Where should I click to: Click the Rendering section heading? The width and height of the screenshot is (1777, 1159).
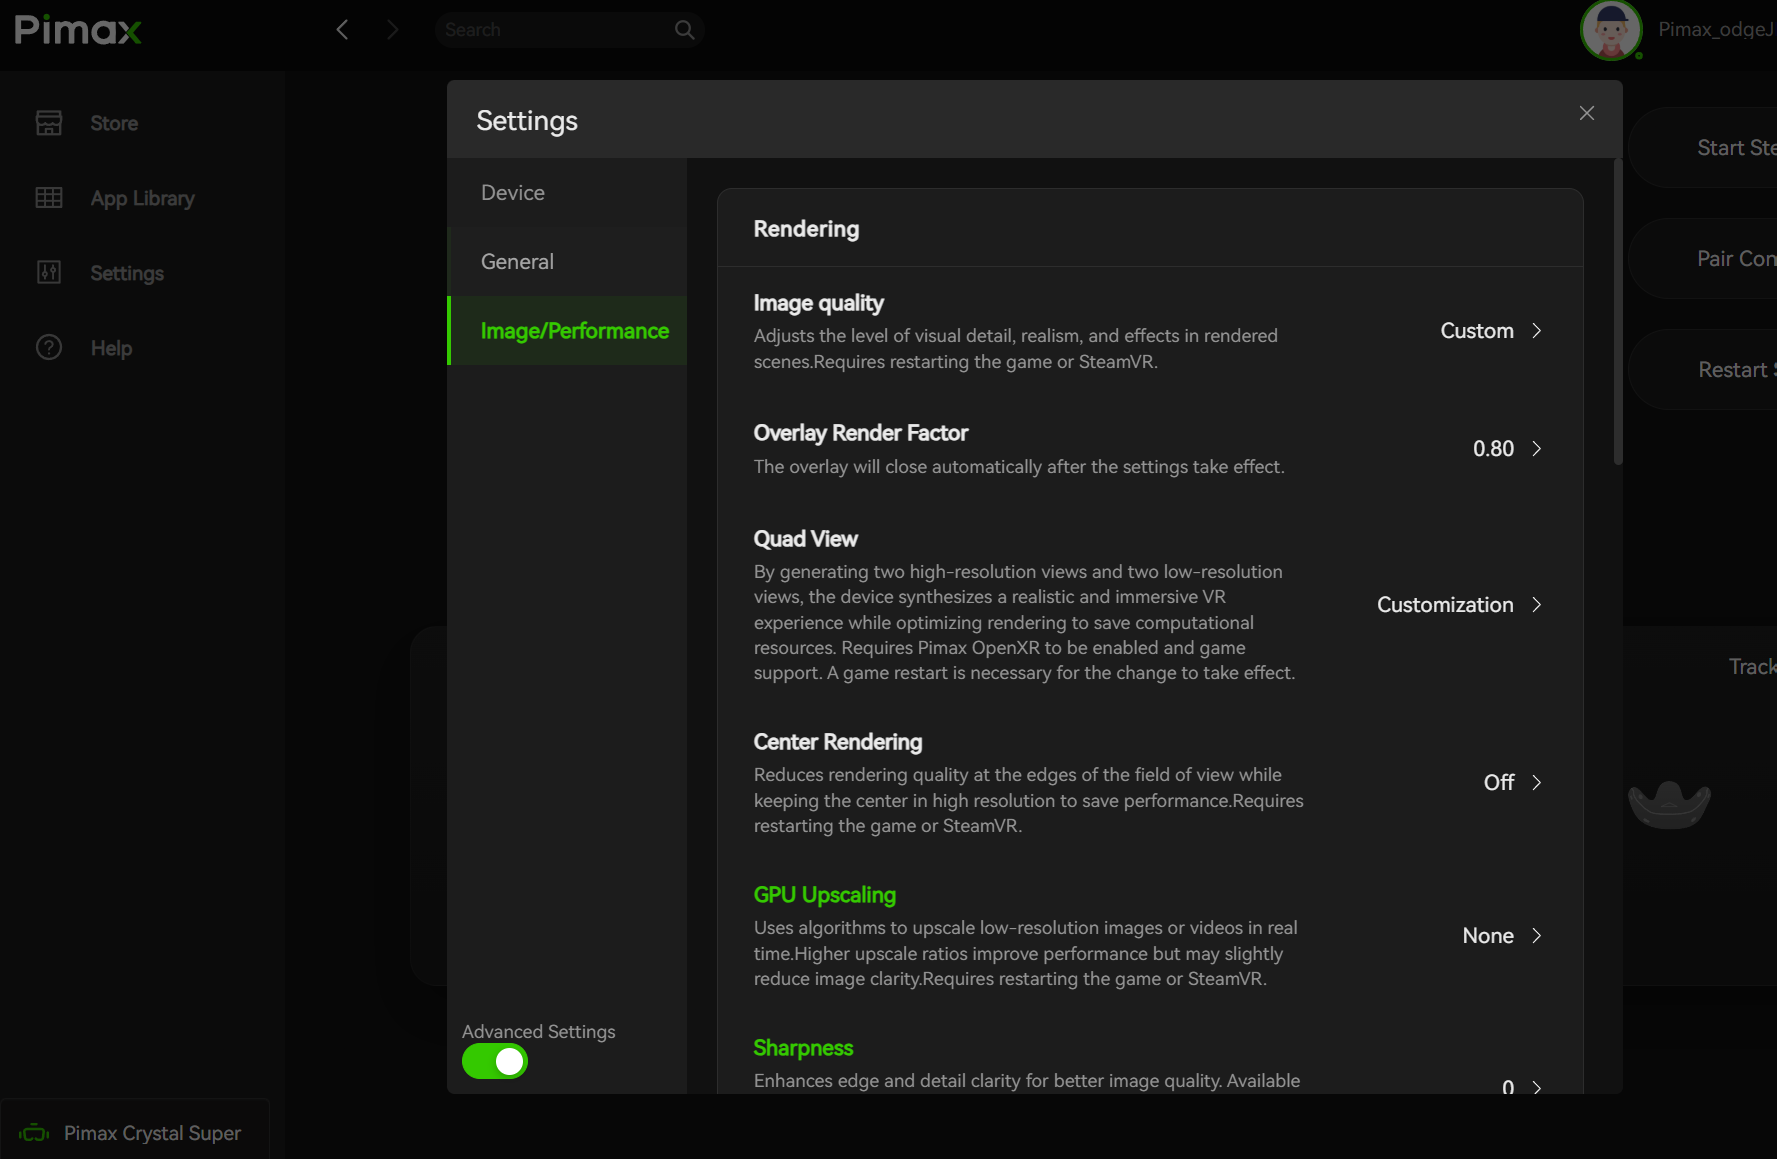(x=806, y=229)
